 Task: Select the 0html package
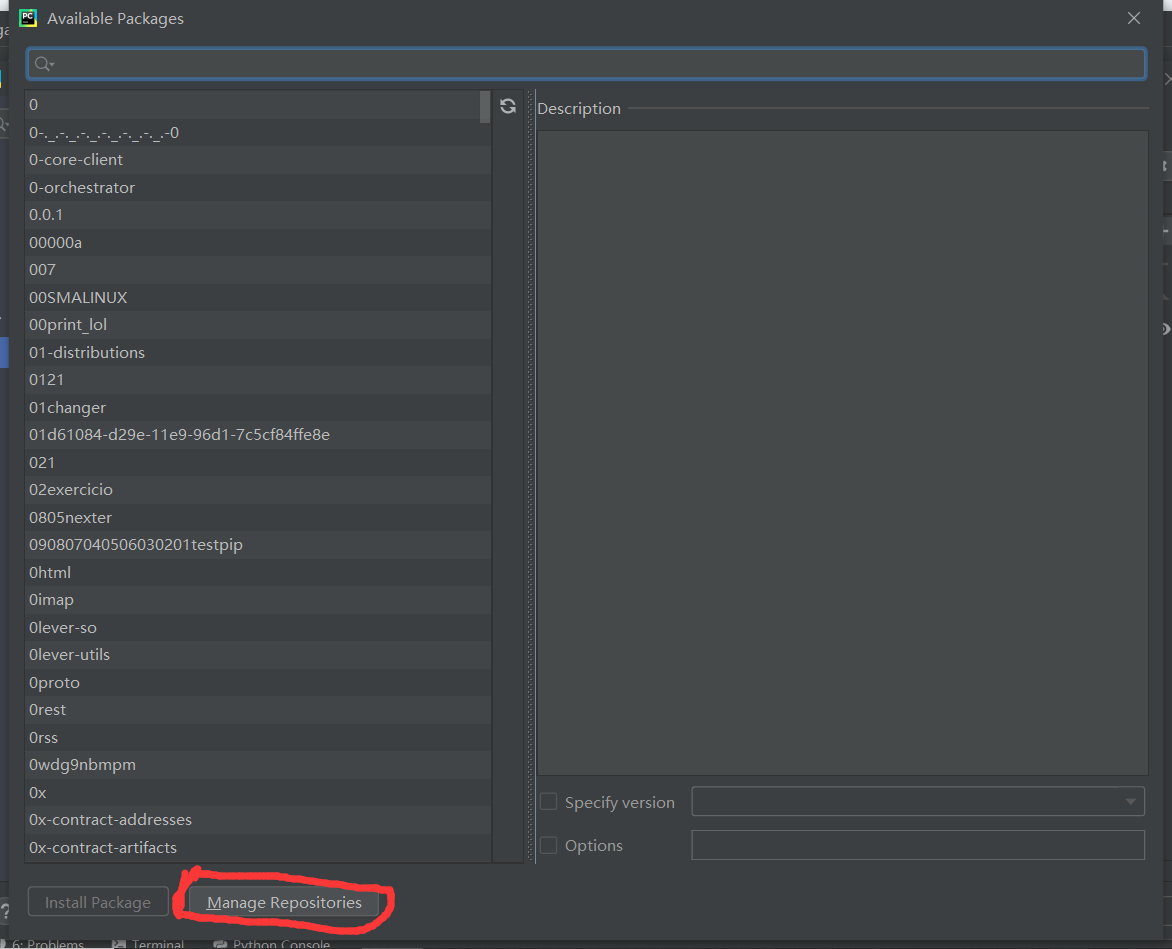pyautogui.click(x=258, y=572)
